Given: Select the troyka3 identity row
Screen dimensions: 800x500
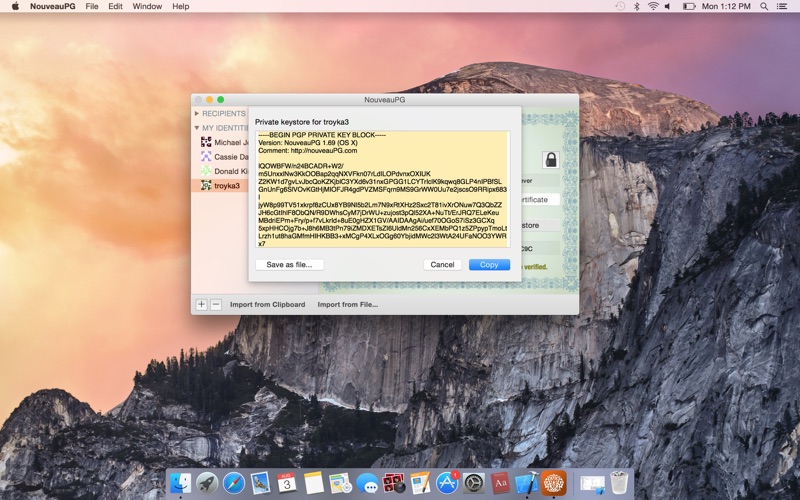Looking at the screenshot, I should tap(220, 185).
